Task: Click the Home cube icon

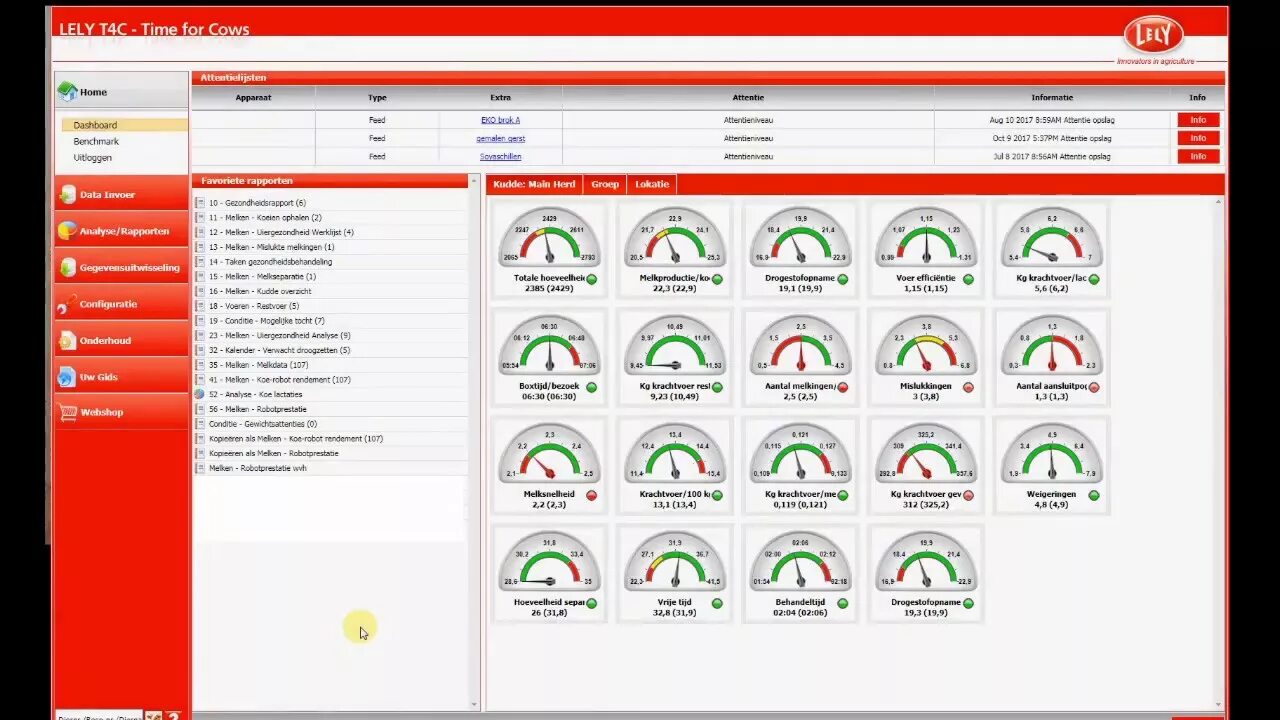Action: (x=67, y=91)
